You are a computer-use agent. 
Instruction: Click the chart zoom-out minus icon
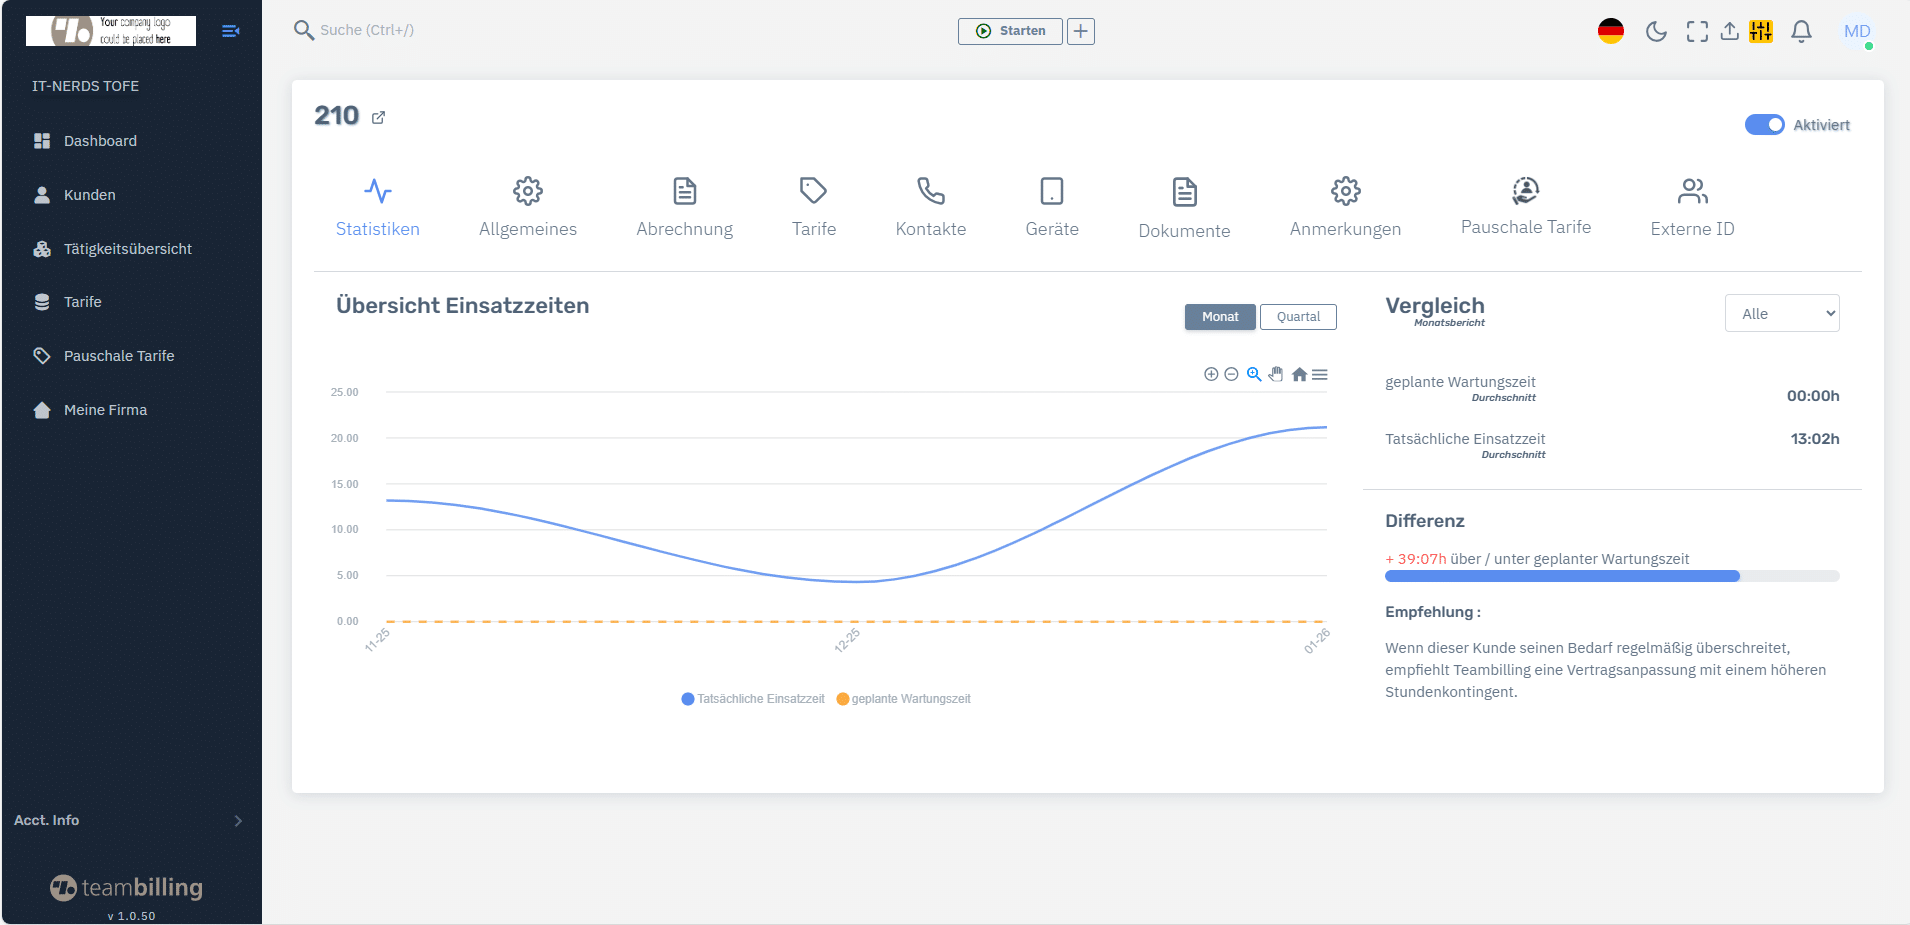[1232, 374]
